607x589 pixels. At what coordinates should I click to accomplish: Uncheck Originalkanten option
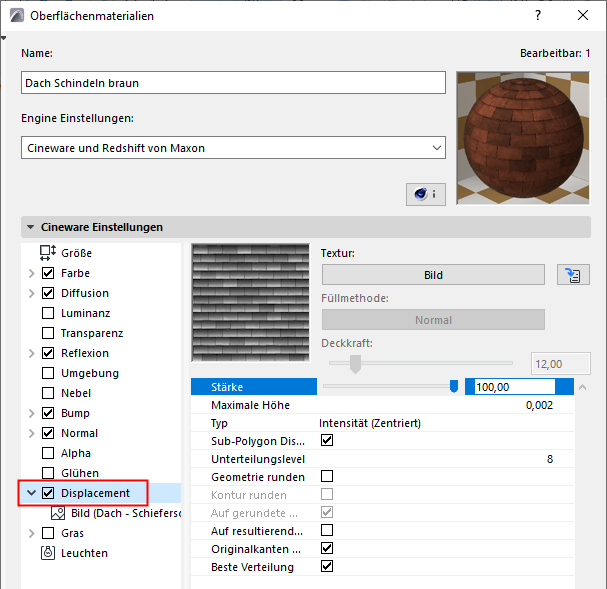[x=327, y=548]
